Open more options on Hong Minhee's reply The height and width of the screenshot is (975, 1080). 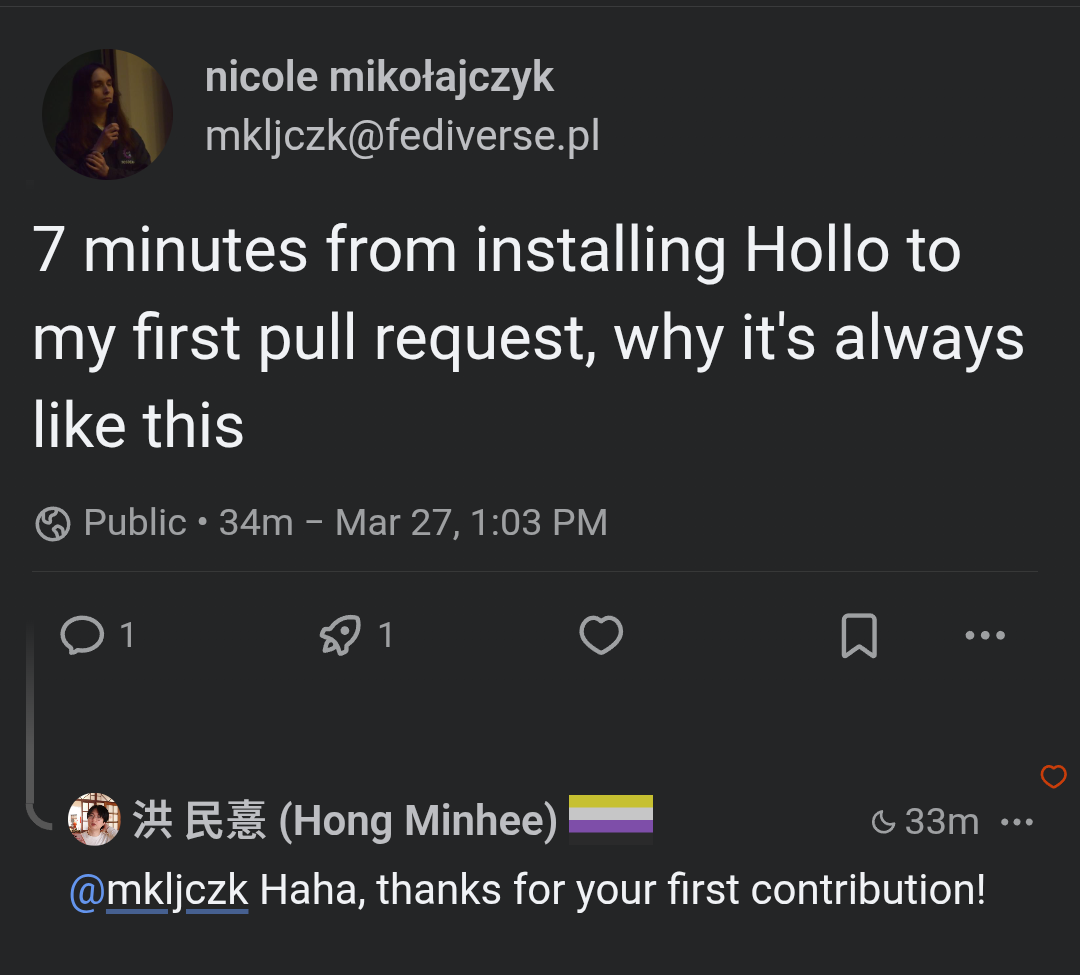point(1017,823)
